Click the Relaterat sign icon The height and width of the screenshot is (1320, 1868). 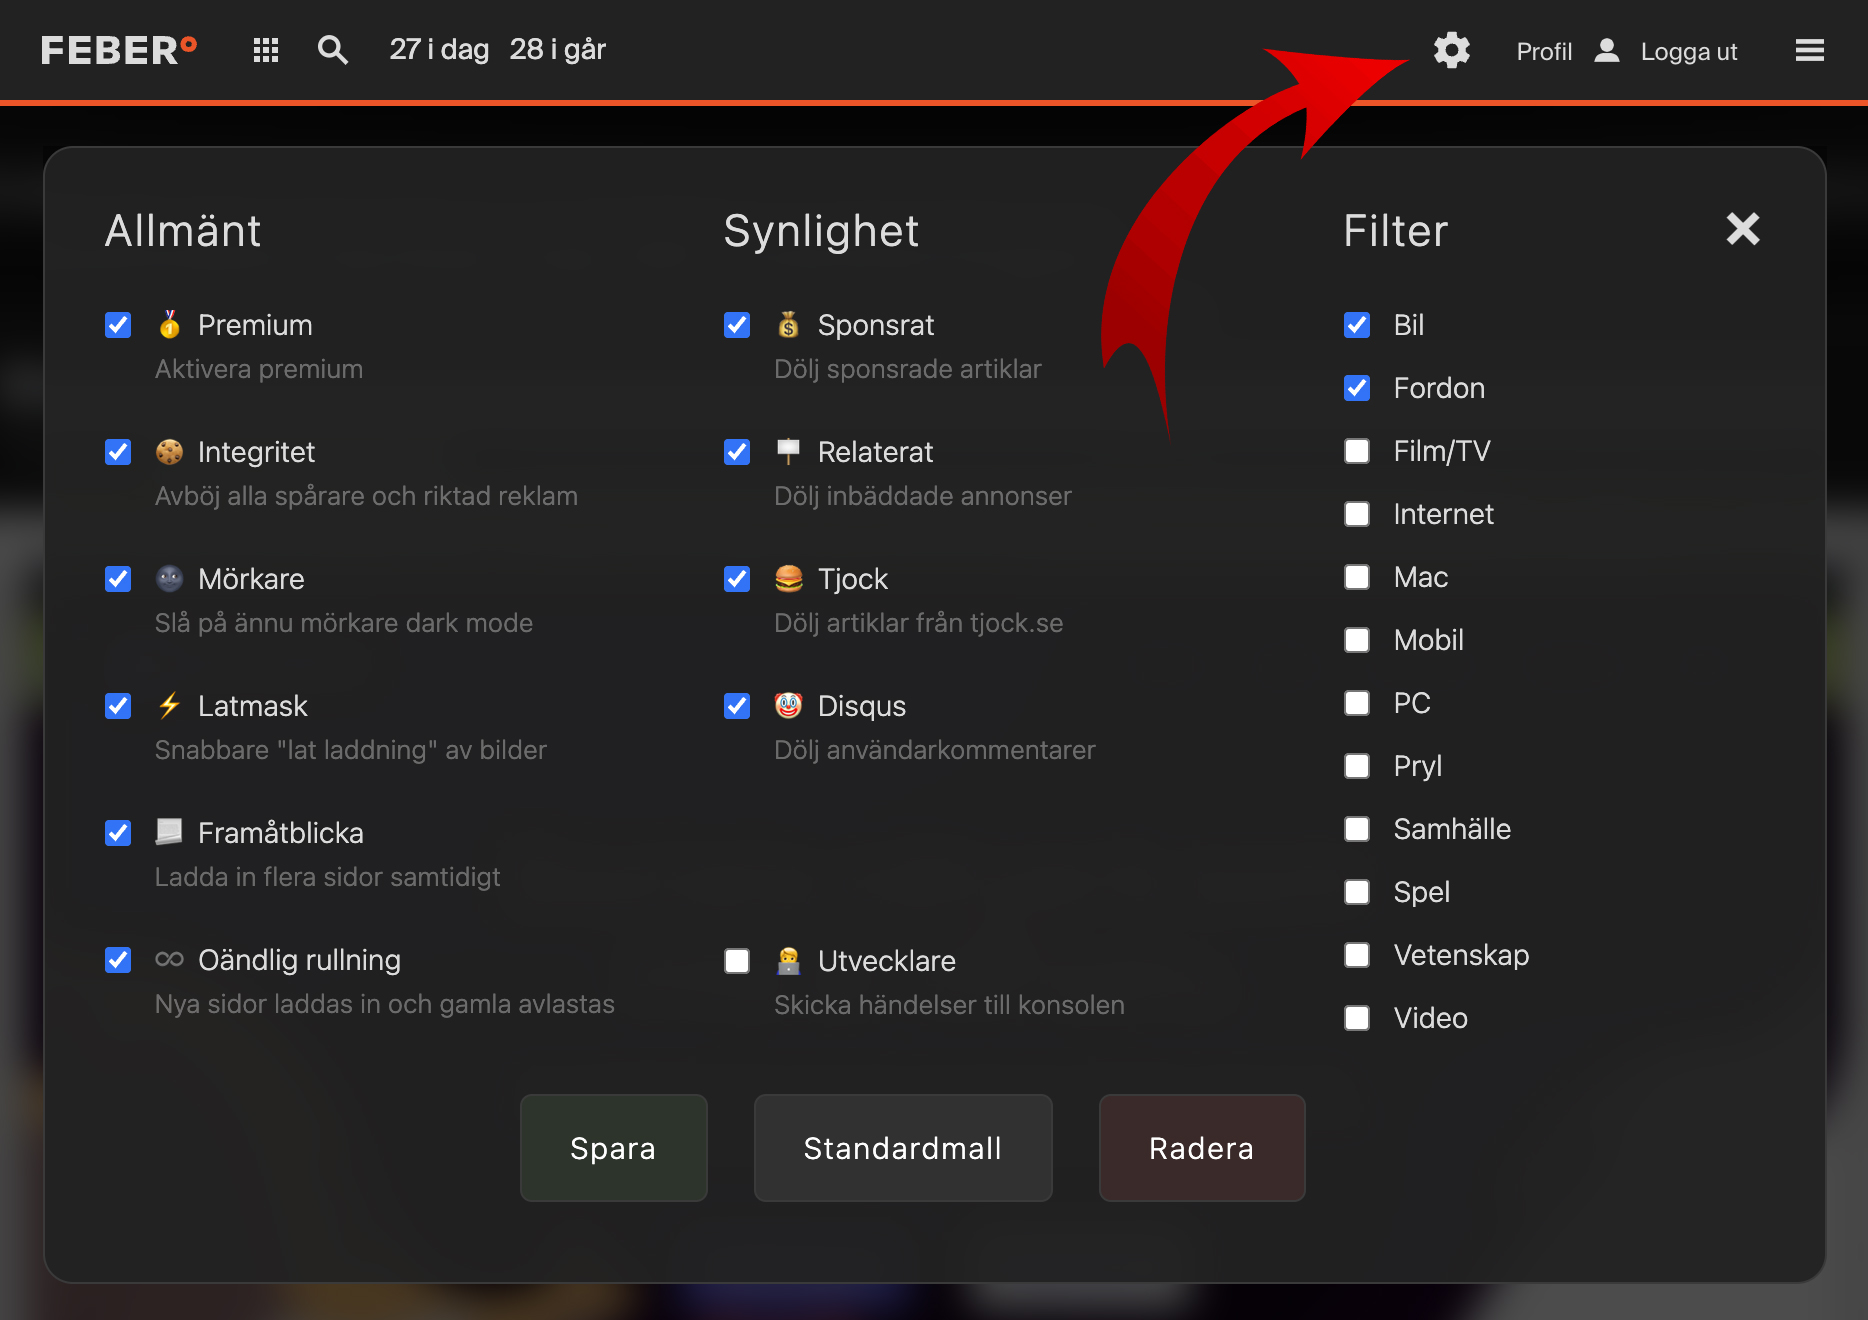point(789,452)
